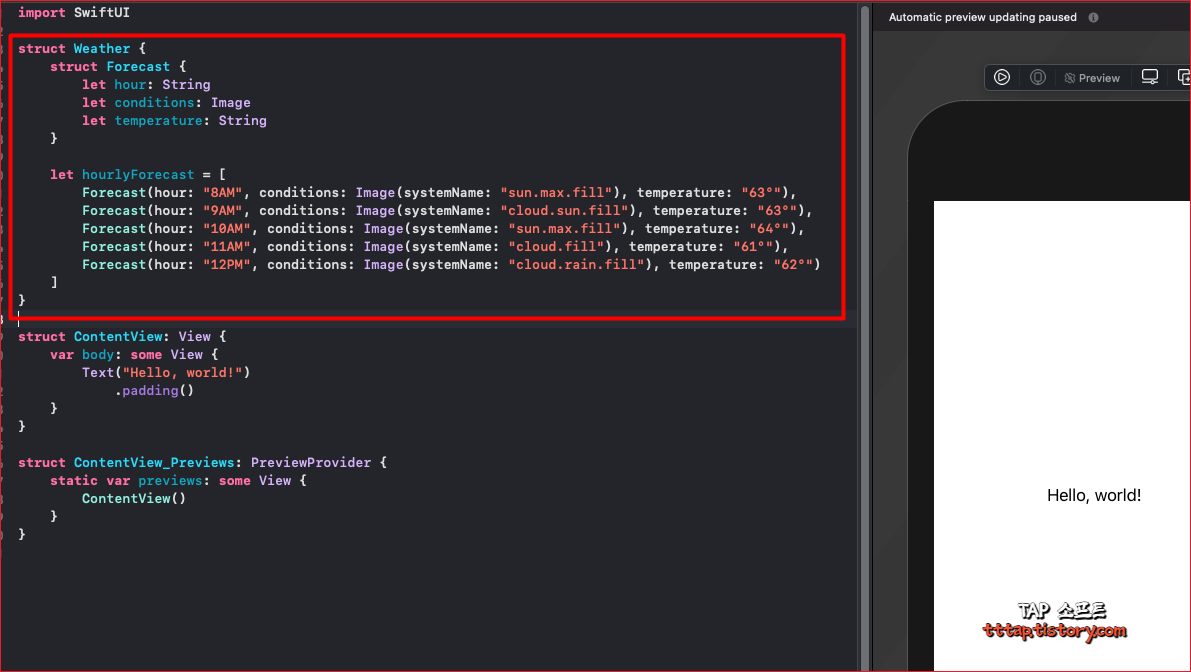This screenshot has width=1191, height=672.
Task: Click the "8AM" string literal
Action: [x=223, y=193]
